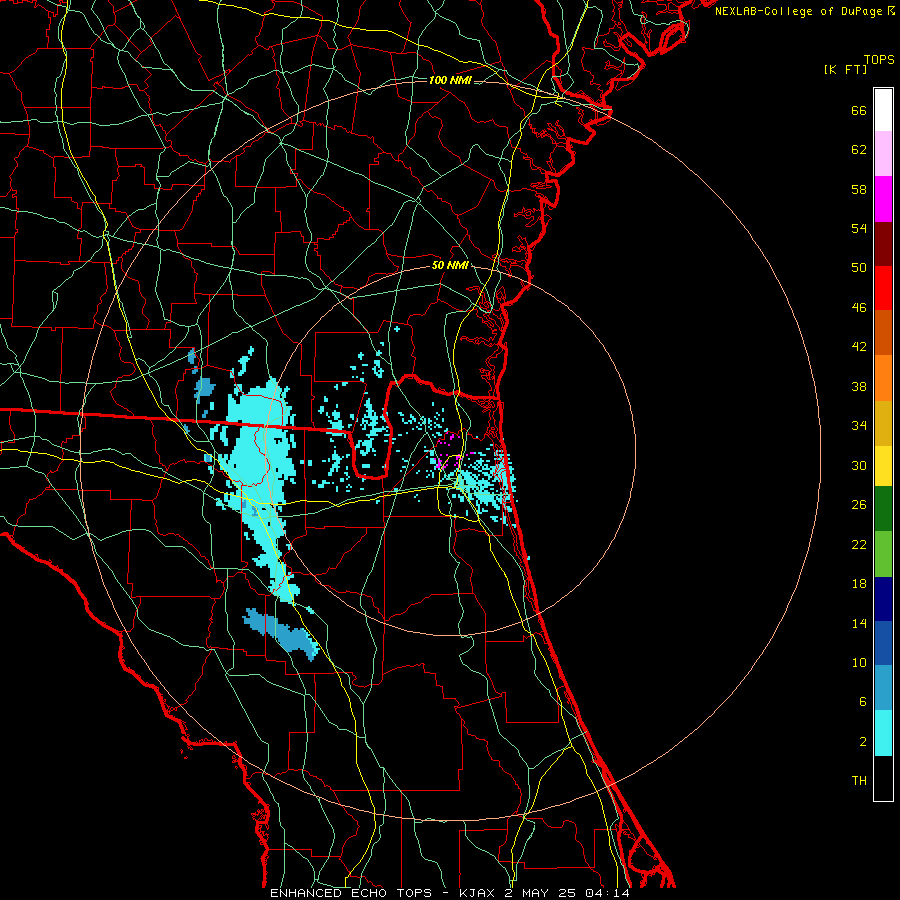Click the yellow 30 kft legend swatch

[x=883, y=466]
